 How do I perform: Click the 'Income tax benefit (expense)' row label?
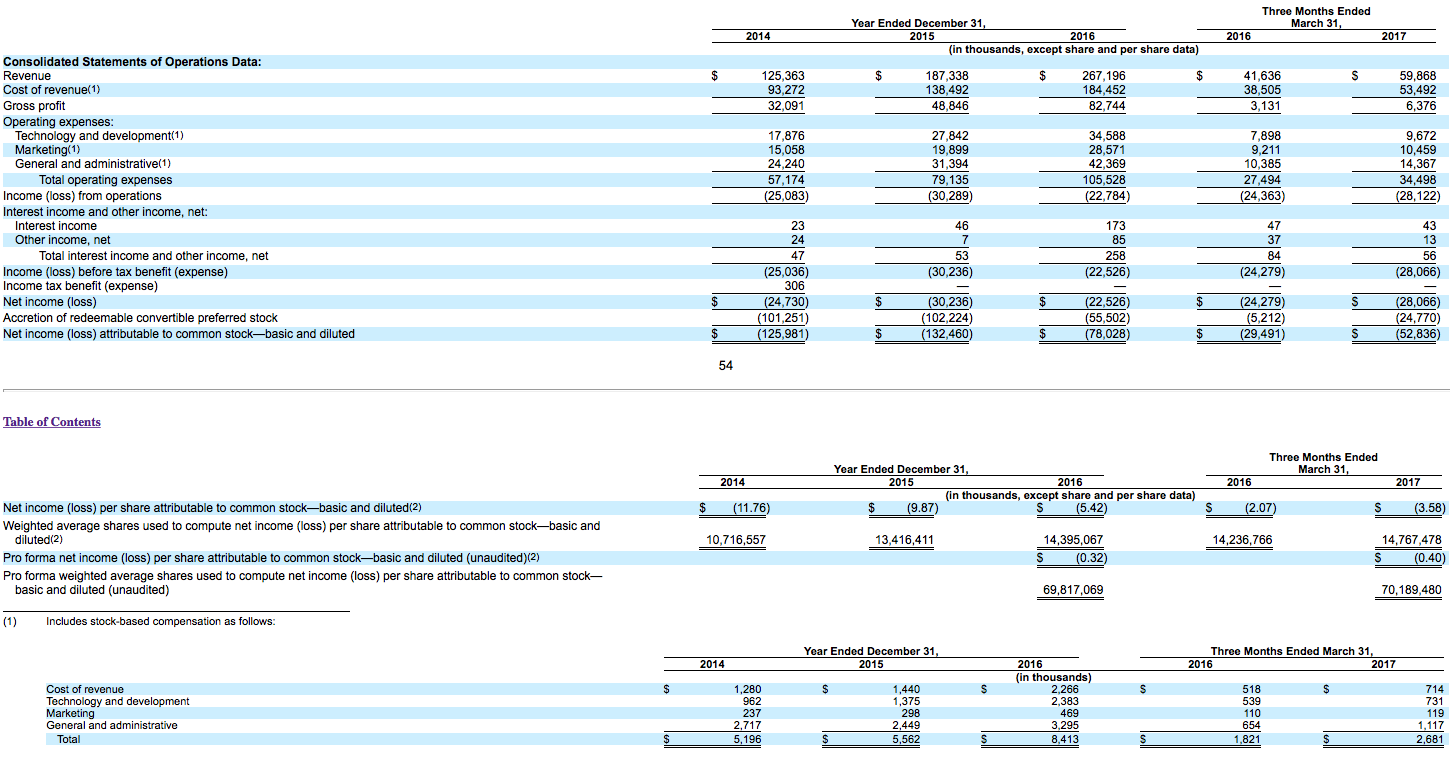point(80,286)
